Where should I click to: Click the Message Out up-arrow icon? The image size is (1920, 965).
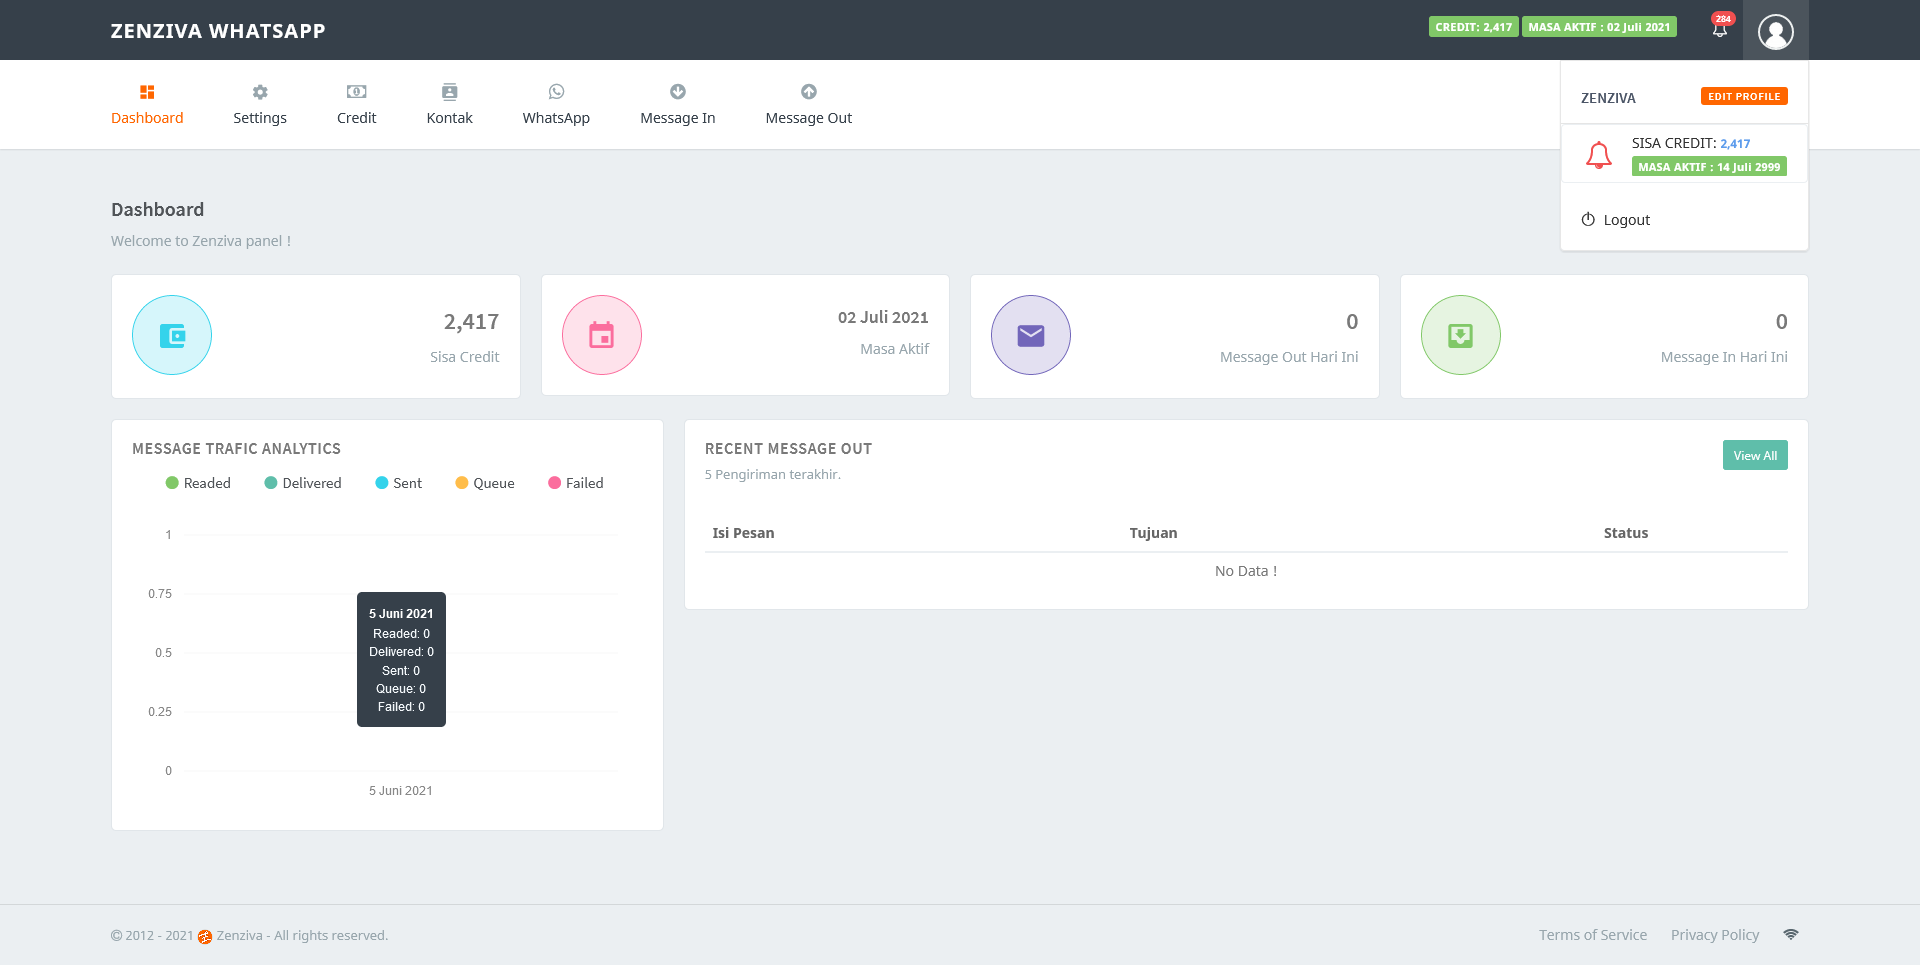809,92
